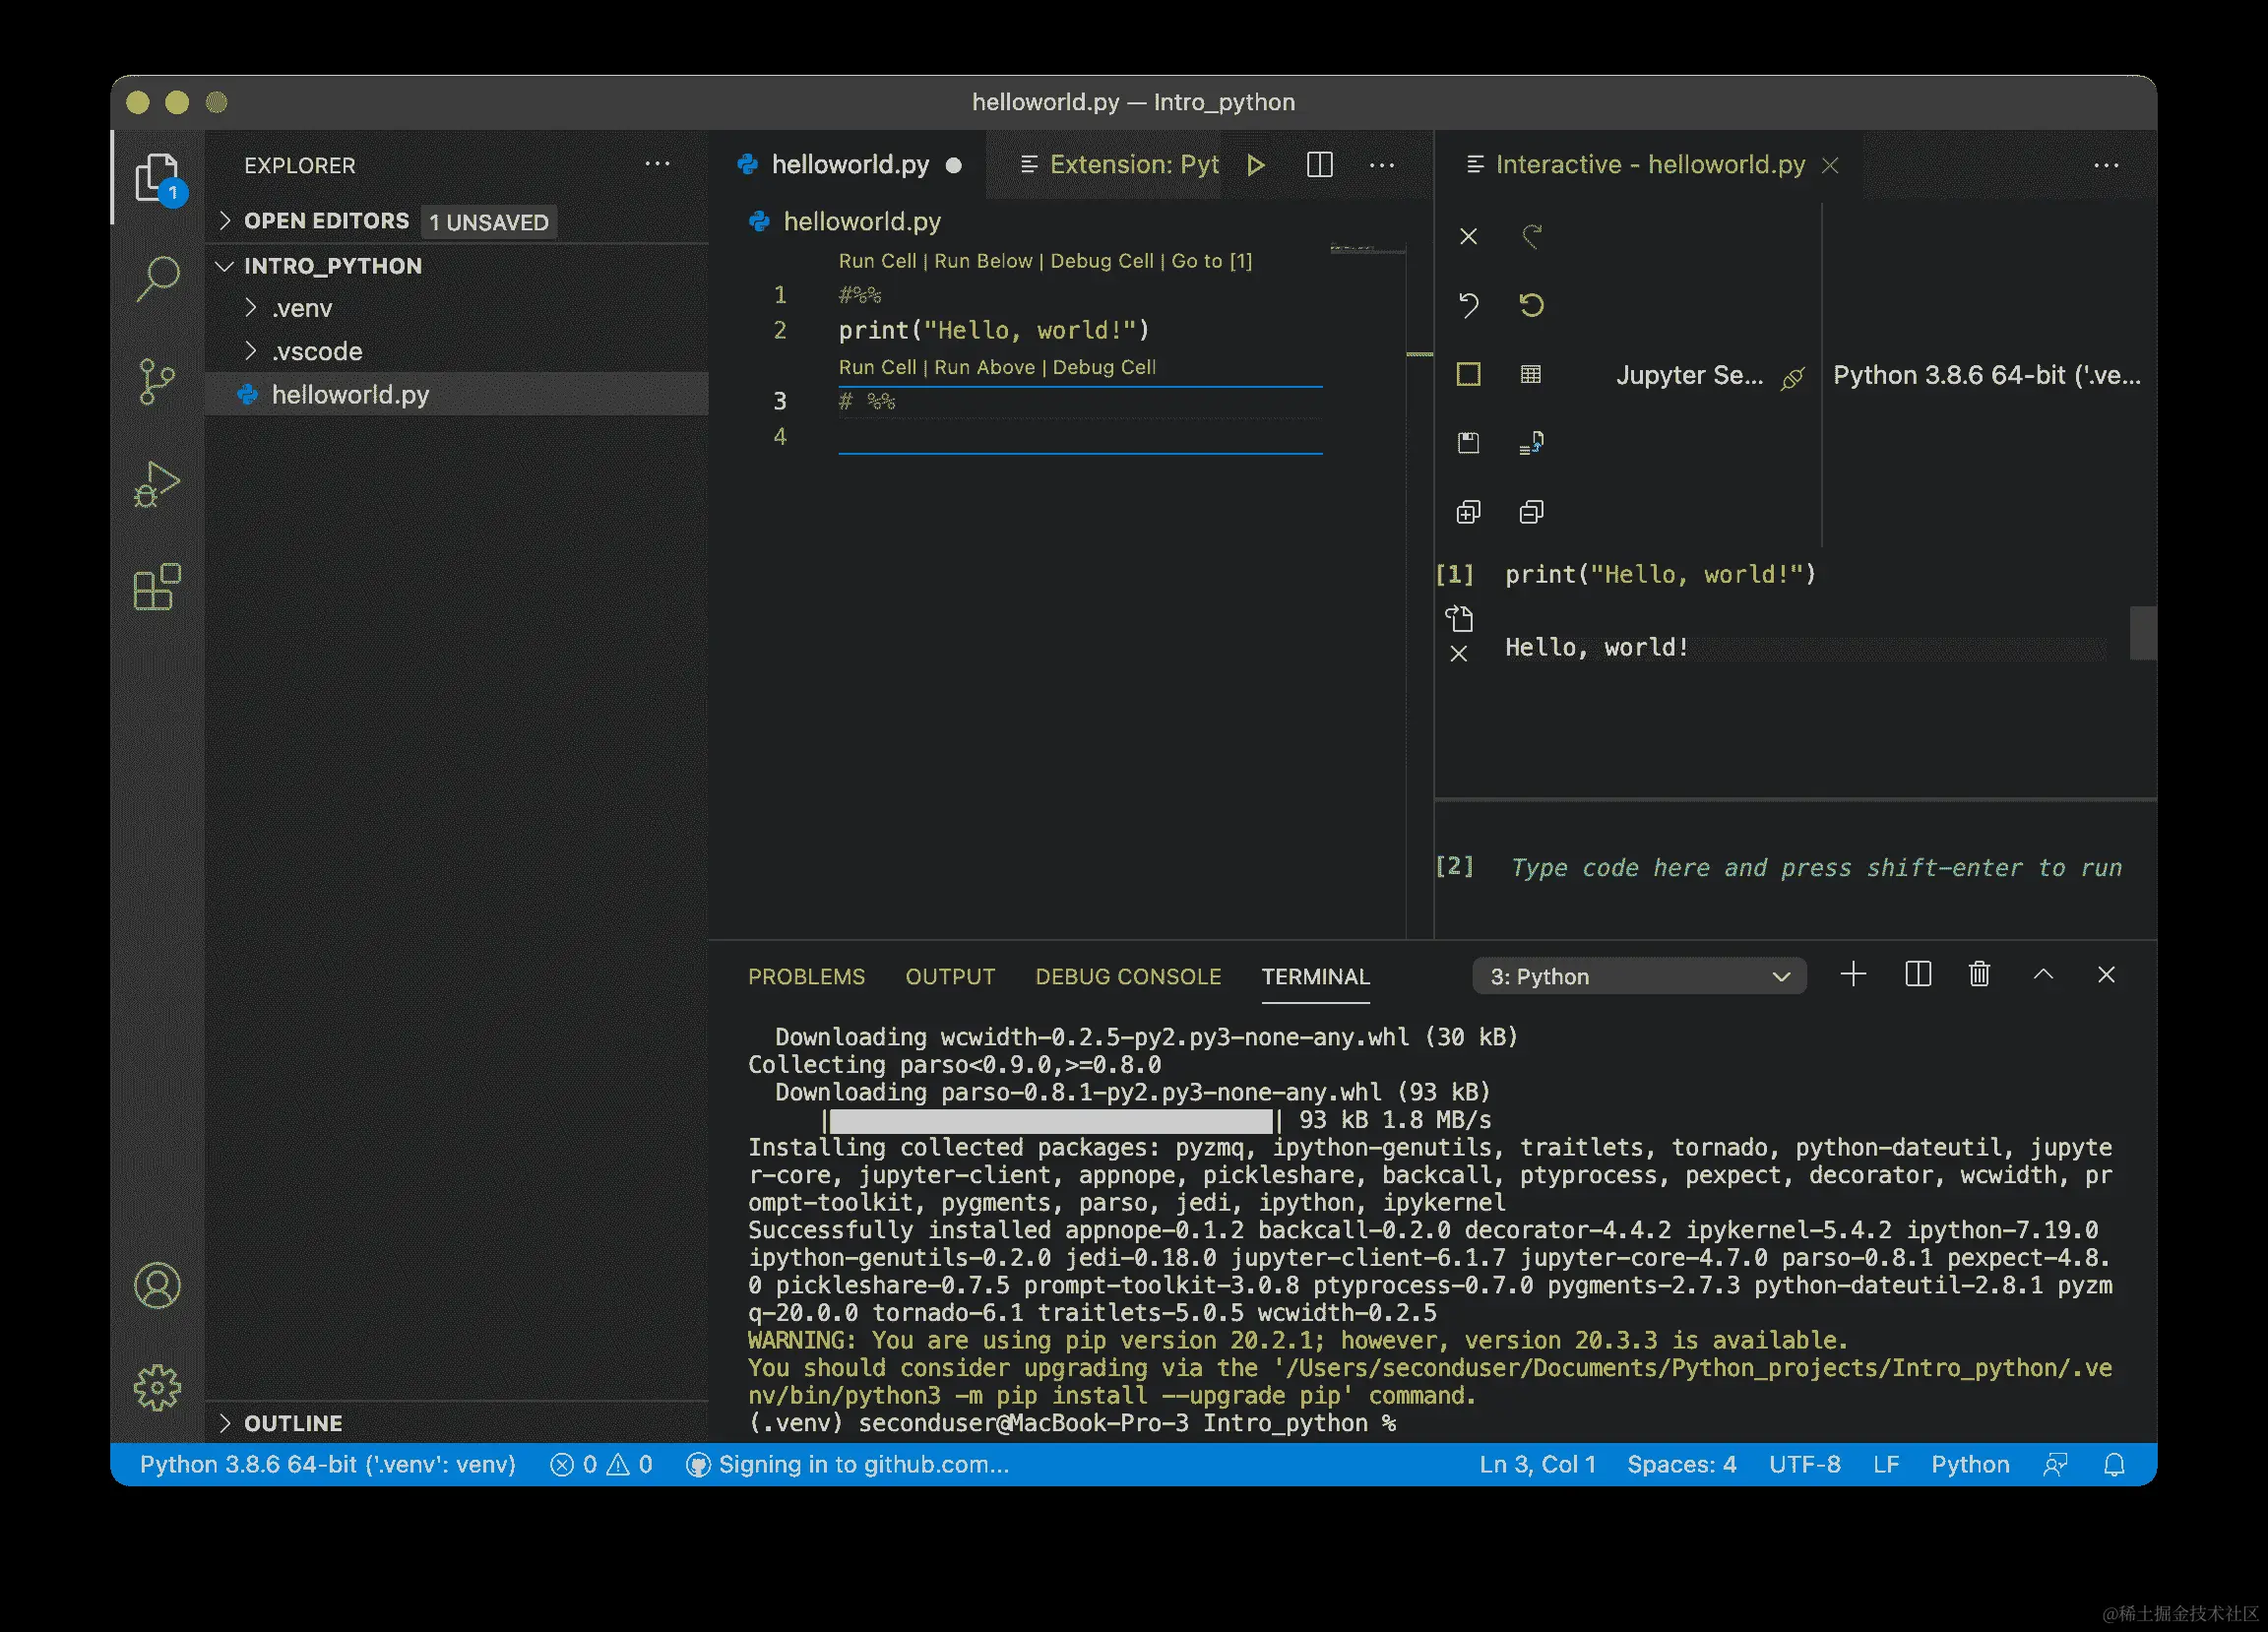
Task: Expand the OUTLINE section
Action: pyautogui.click(x=292, y=1423)
